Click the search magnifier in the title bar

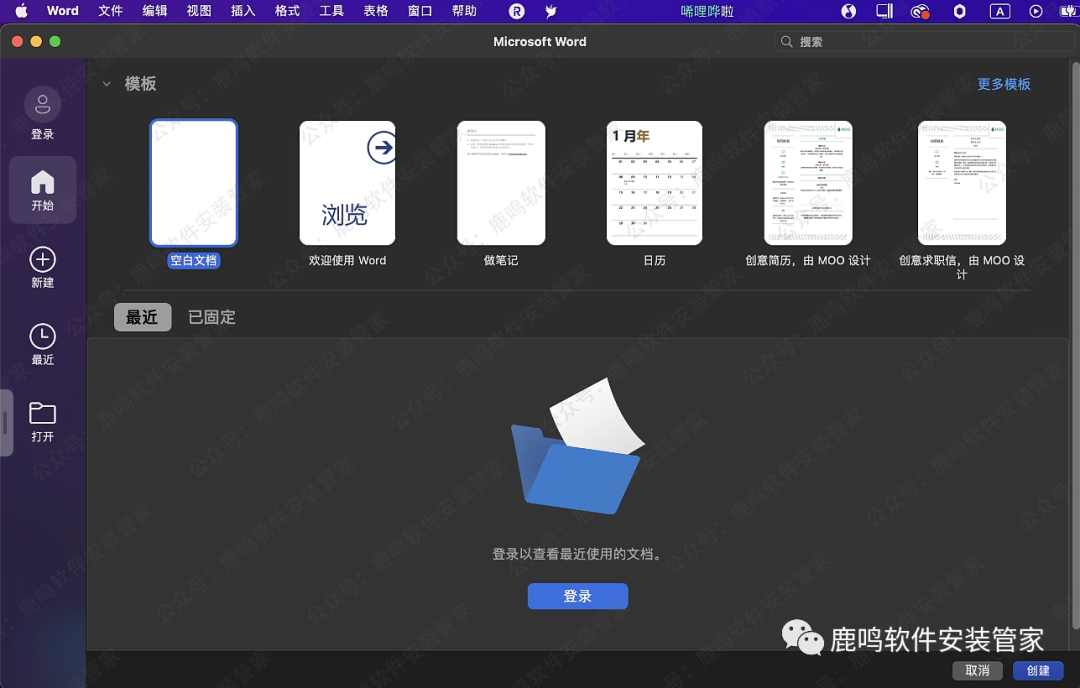[787, 41]
